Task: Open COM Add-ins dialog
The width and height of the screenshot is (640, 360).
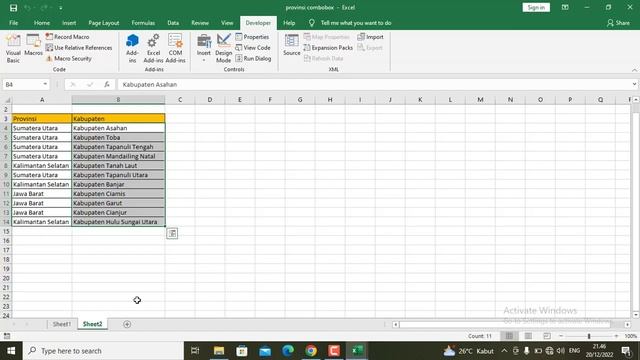Action: coord(176,49)
